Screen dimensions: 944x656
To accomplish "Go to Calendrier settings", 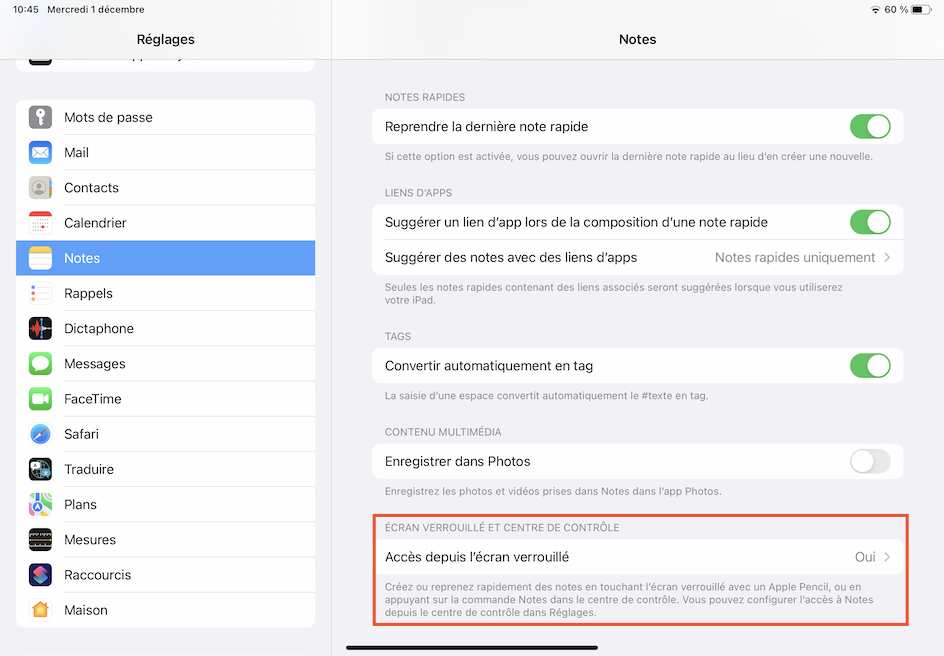I will [95, 223].
